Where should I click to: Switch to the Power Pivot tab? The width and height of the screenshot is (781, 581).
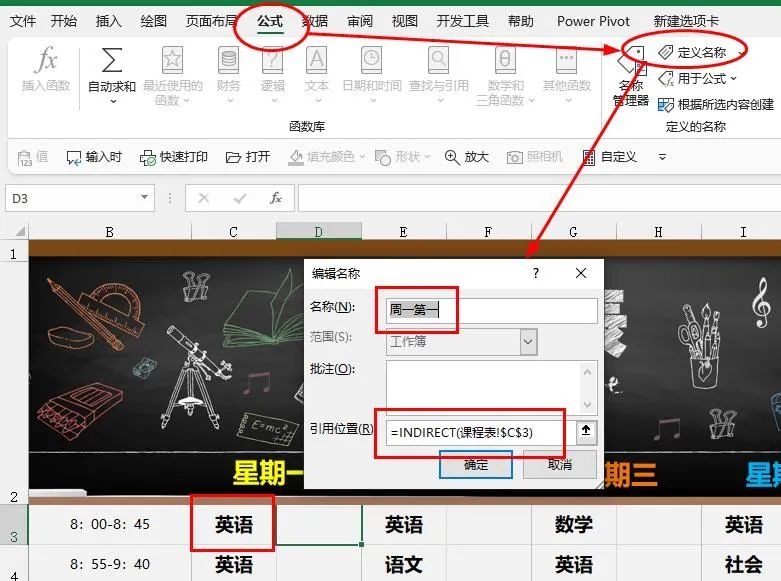[593, 21]
